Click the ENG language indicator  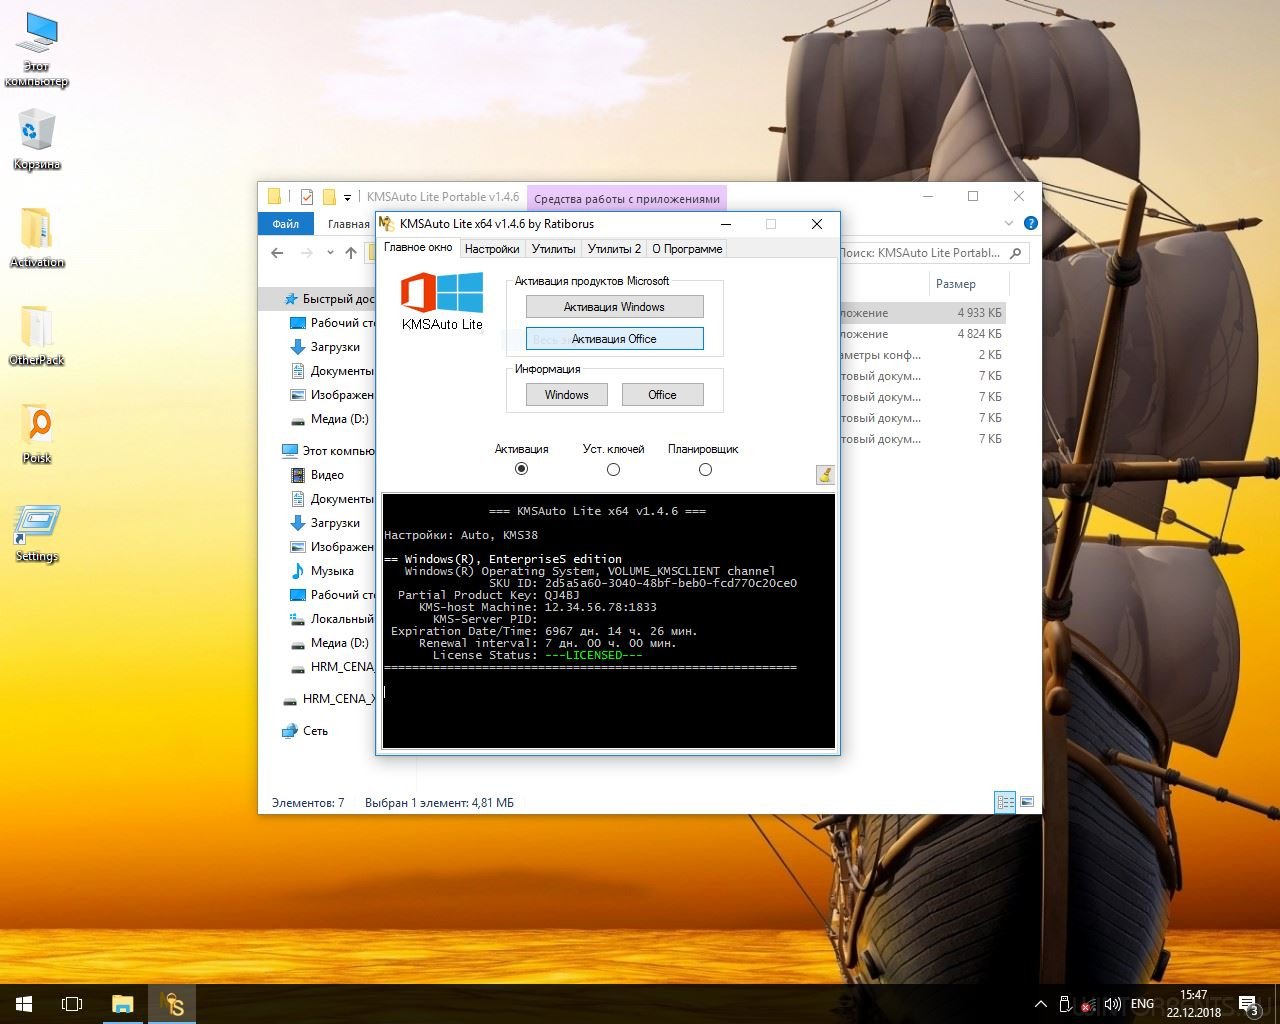tap(1142, 1004)
